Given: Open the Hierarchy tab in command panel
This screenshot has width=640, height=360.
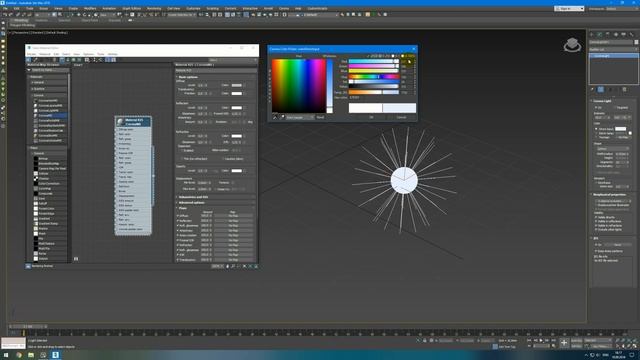Looking at the screenshot, I should (607, 34).
